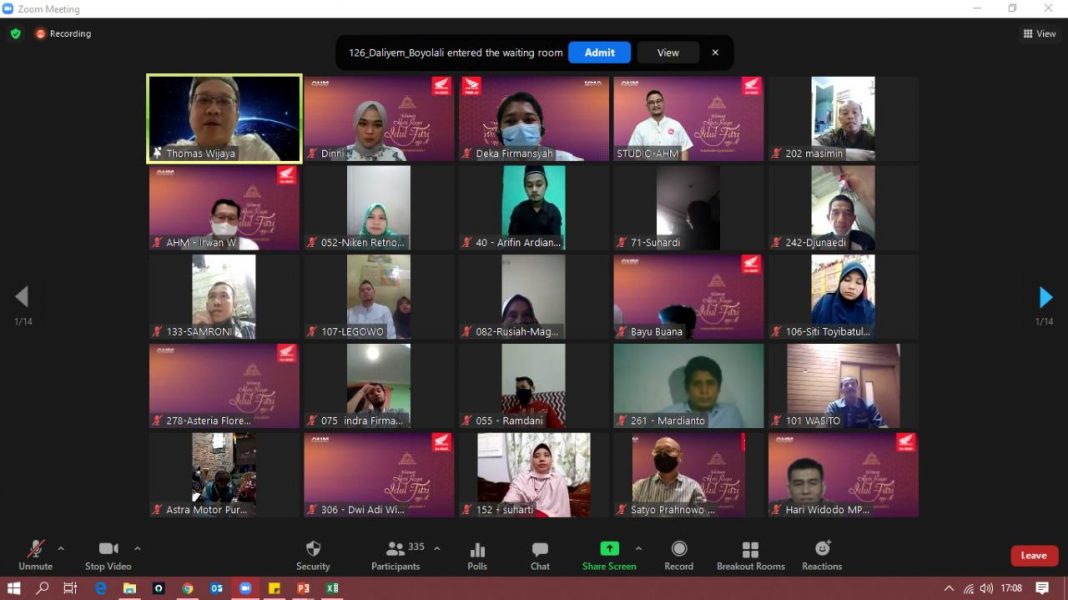Open PowerPoint from the Windows taskbar
Viewport: 1068px width, 600px height.
point(303,588)
